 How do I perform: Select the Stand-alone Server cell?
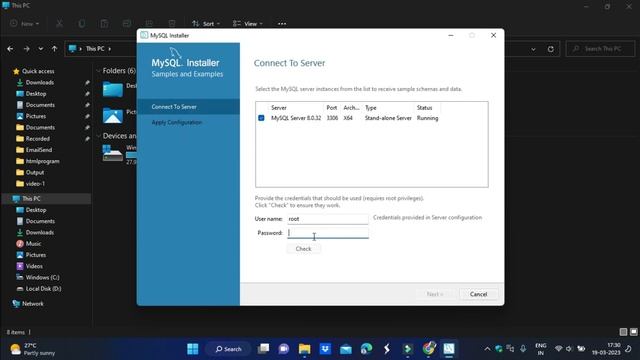388,118
